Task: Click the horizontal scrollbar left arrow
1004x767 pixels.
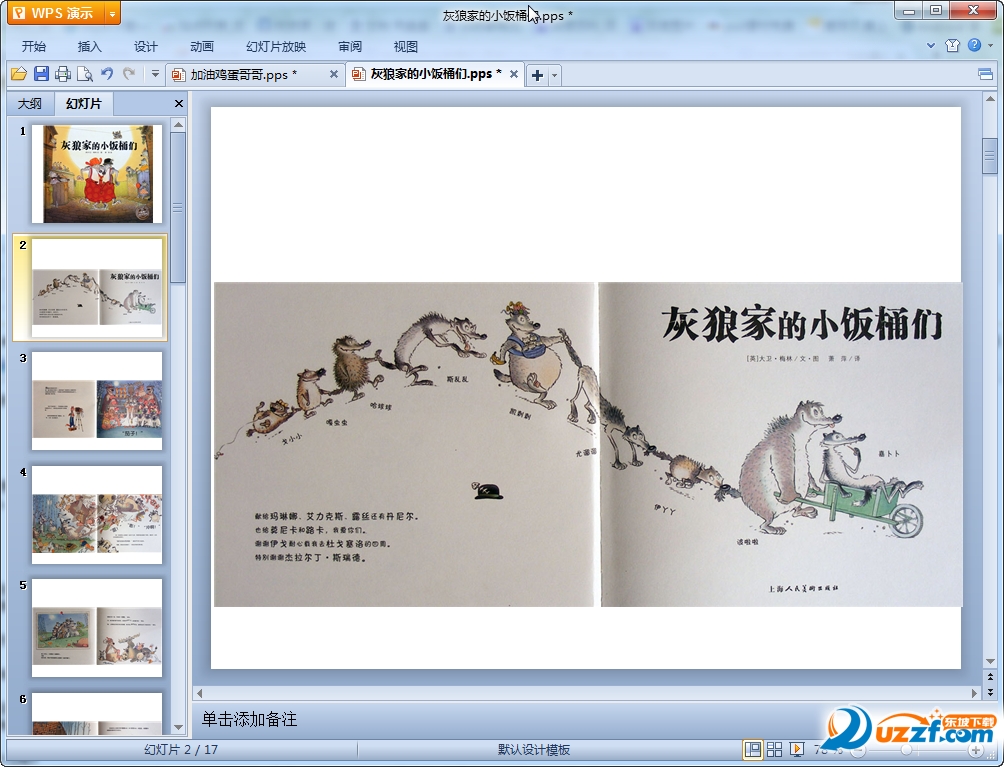Action: (x=200, y=693)
